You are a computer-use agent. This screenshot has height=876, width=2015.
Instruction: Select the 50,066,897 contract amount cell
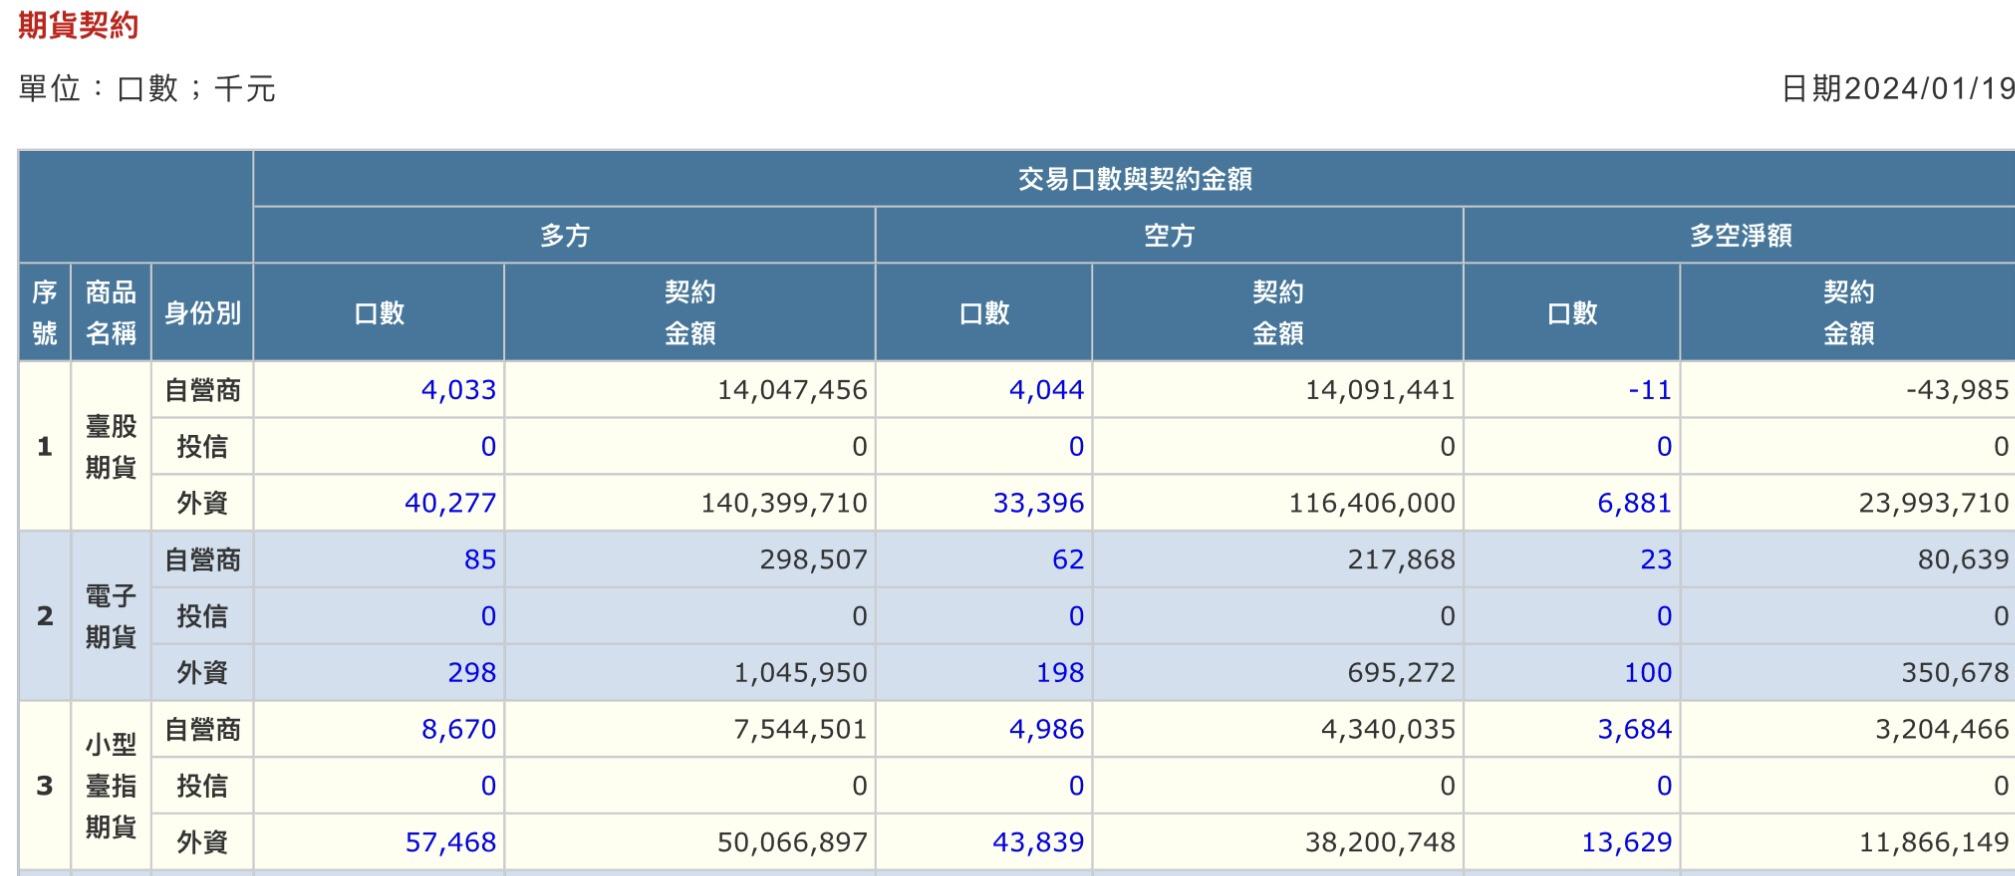(x=690, y=843)
